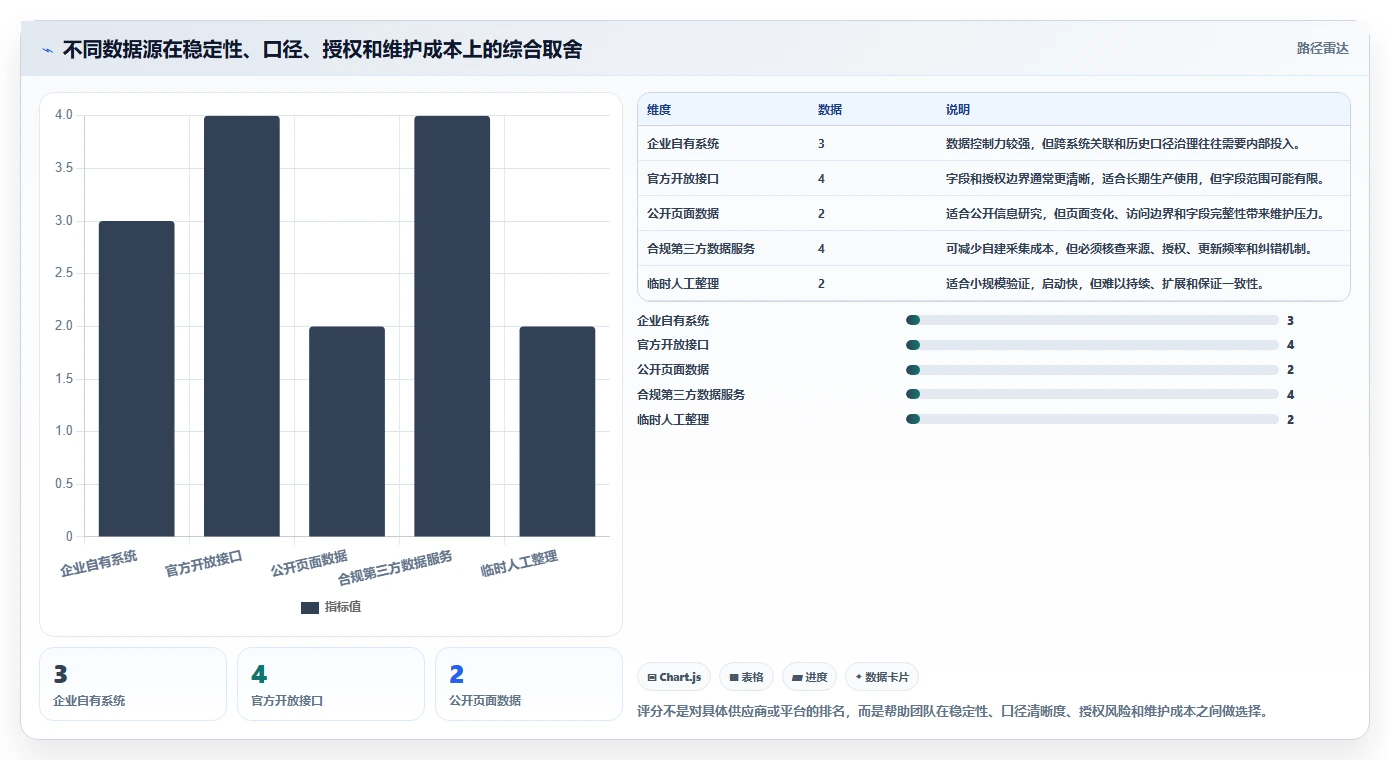Viewport: 1390px width, 760px height.
Task: Click the 表格 tag chip
Action: [746, 677]
